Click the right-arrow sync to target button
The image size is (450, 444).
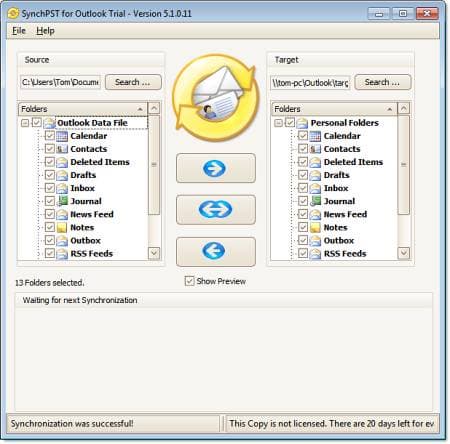tap(216, 168)
